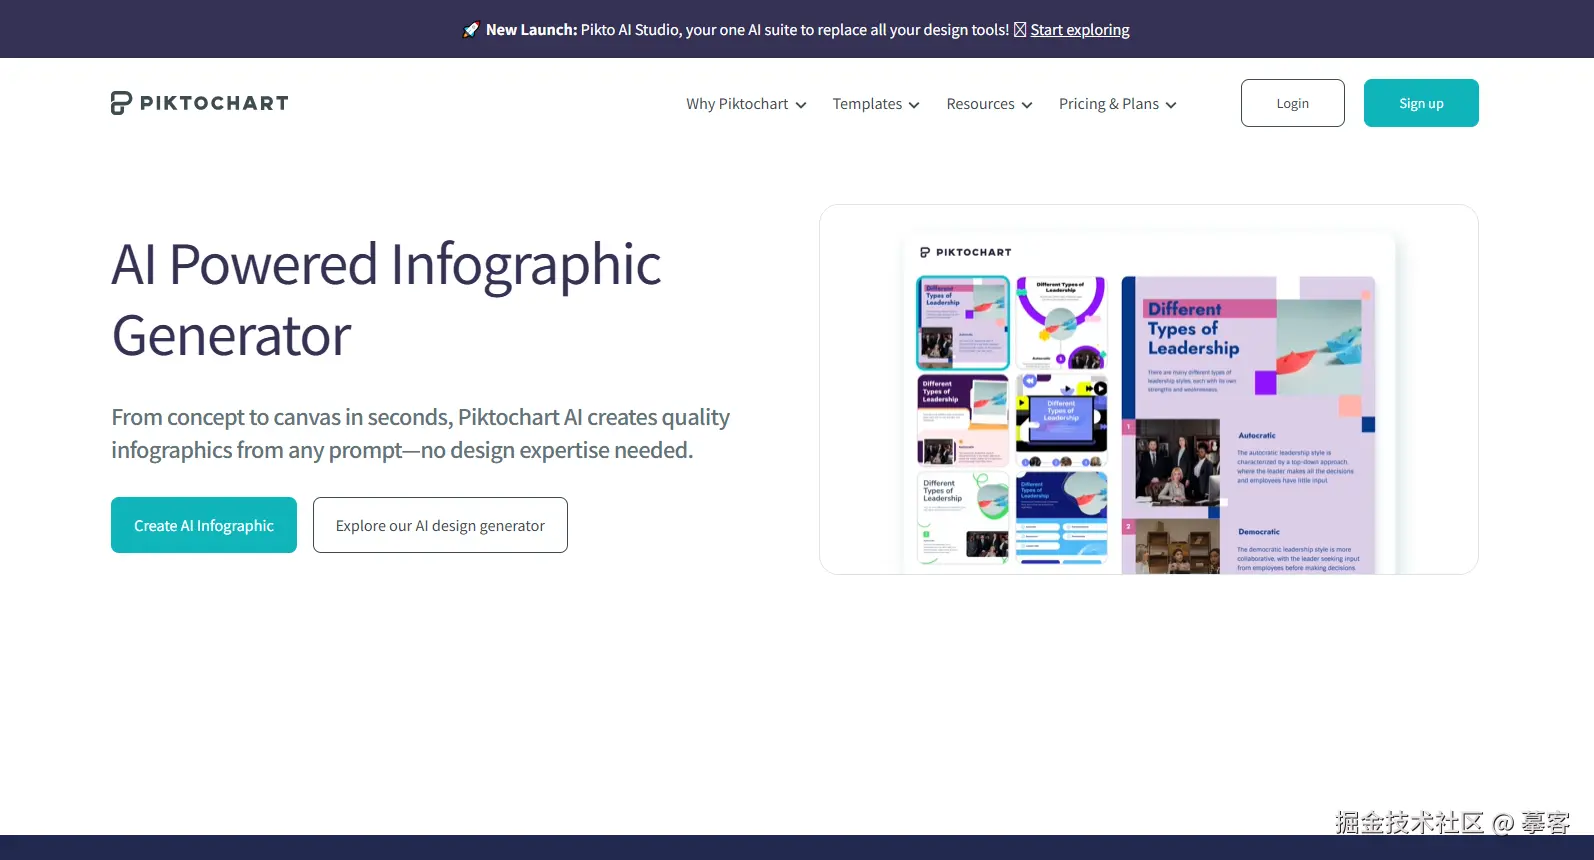The image size is (1594, 860).
Task: Follow the Start exploring link
Action: 1080,30
